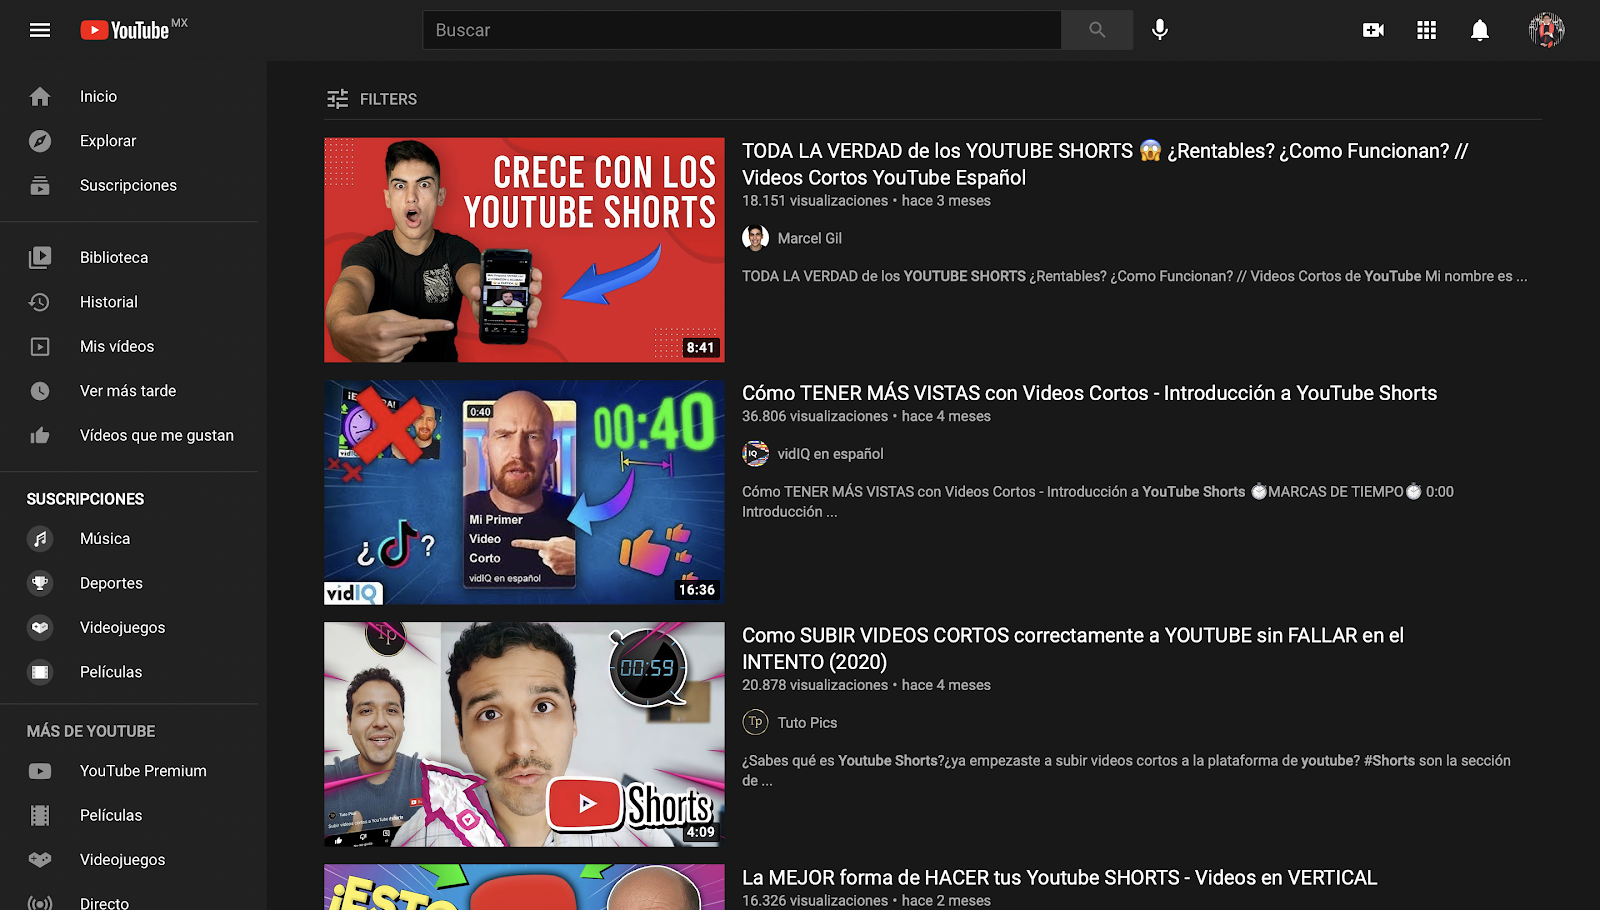Click the Ver más tarde clock icon

tap(40, 391)
